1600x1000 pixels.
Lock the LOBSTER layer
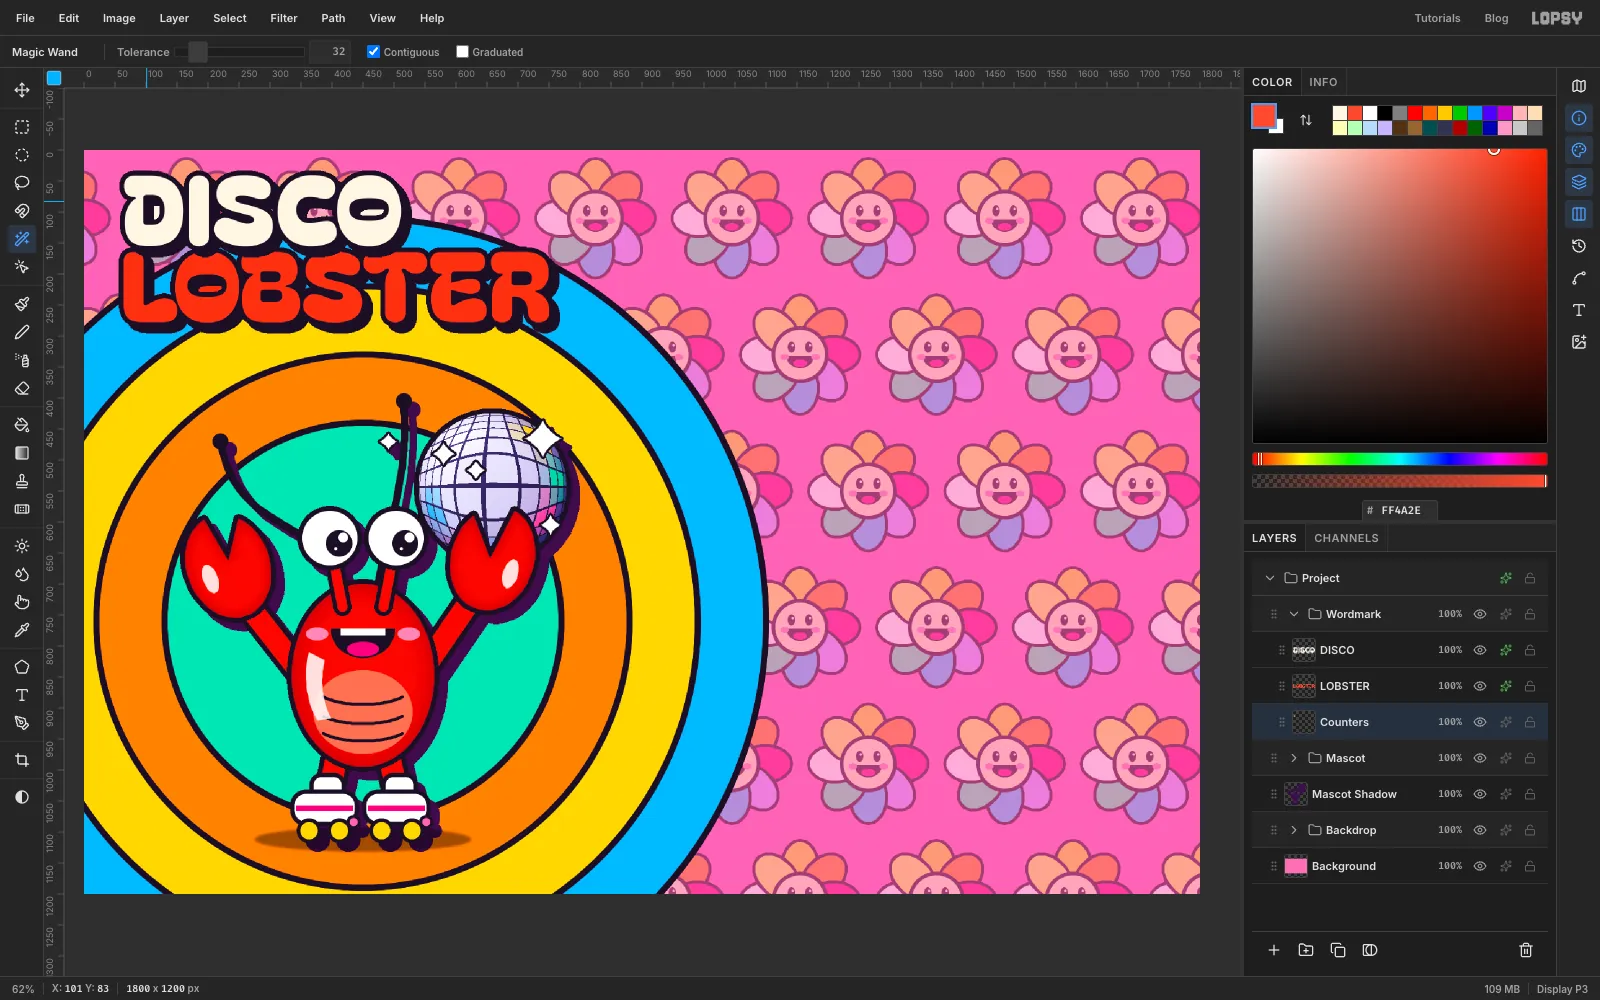(x=1530, y=686)
